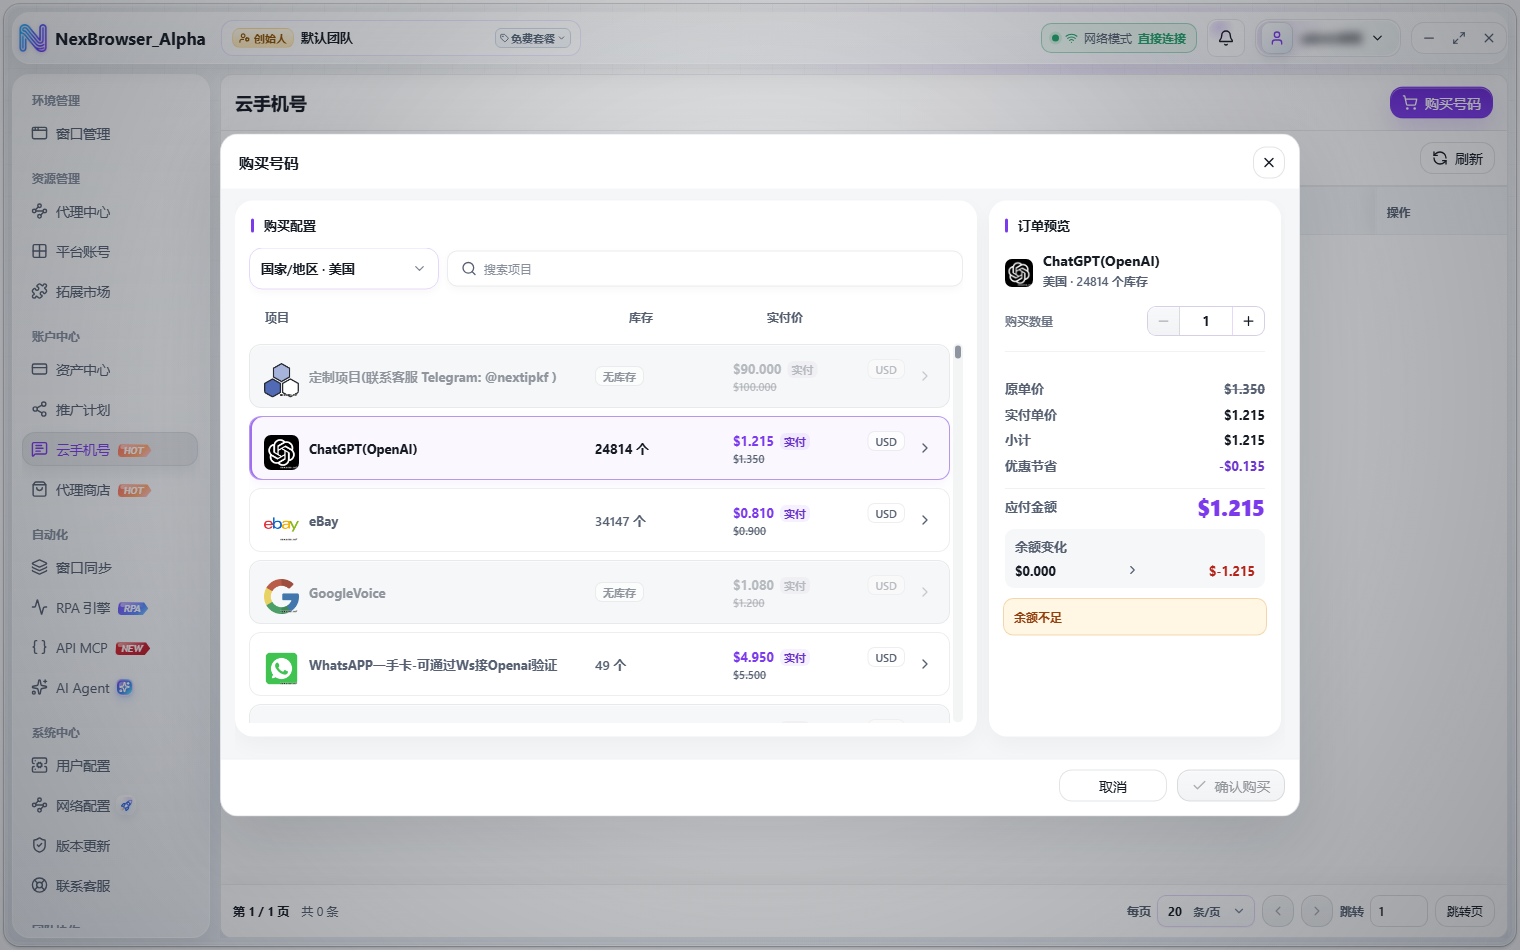
Task: Click the AI Agent sparkle icon
Action: coord(40,687)
